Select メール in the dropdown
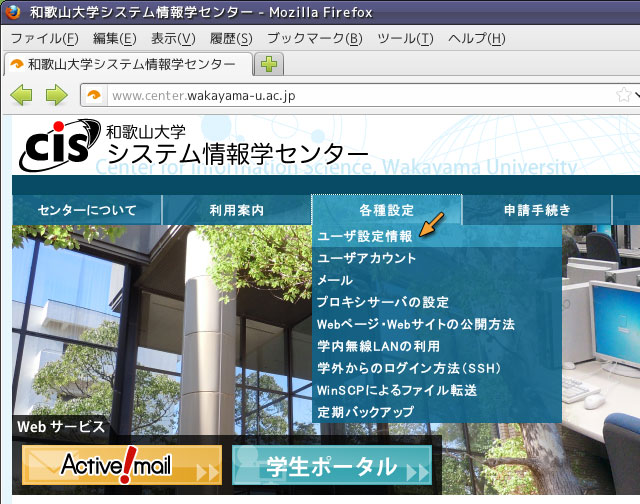Image resolution: width=640 pixels, height=504 pixels. coord(437,280)
